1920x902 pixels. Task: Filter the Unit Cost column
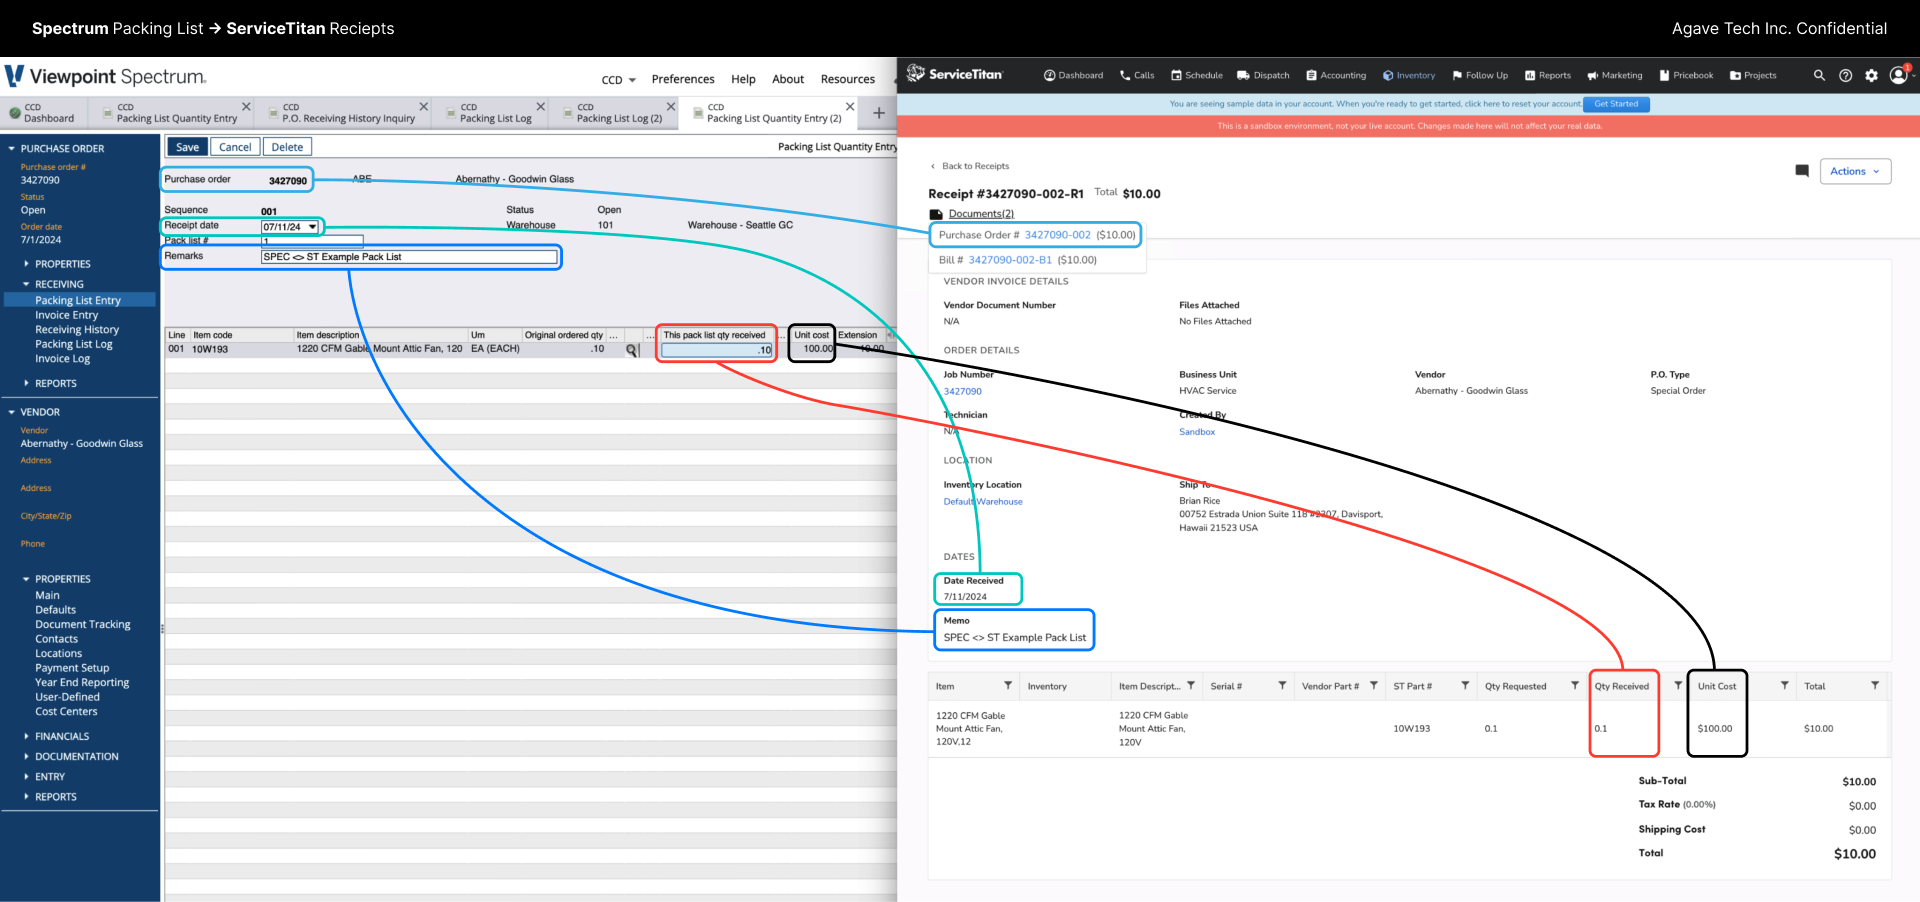point(1784,685)
